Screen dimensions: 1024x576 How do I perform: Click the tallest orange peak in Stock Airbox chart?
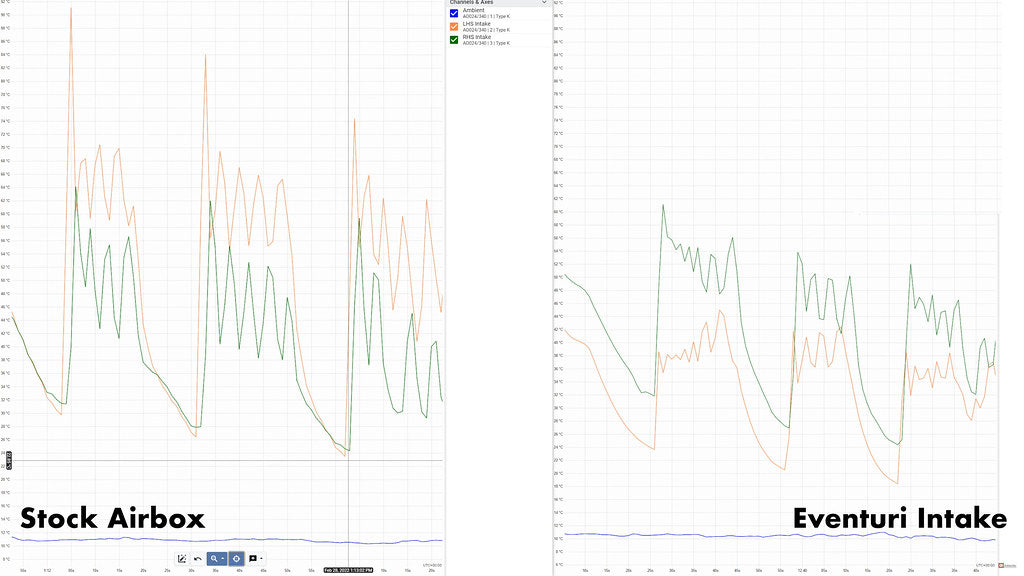71,8
